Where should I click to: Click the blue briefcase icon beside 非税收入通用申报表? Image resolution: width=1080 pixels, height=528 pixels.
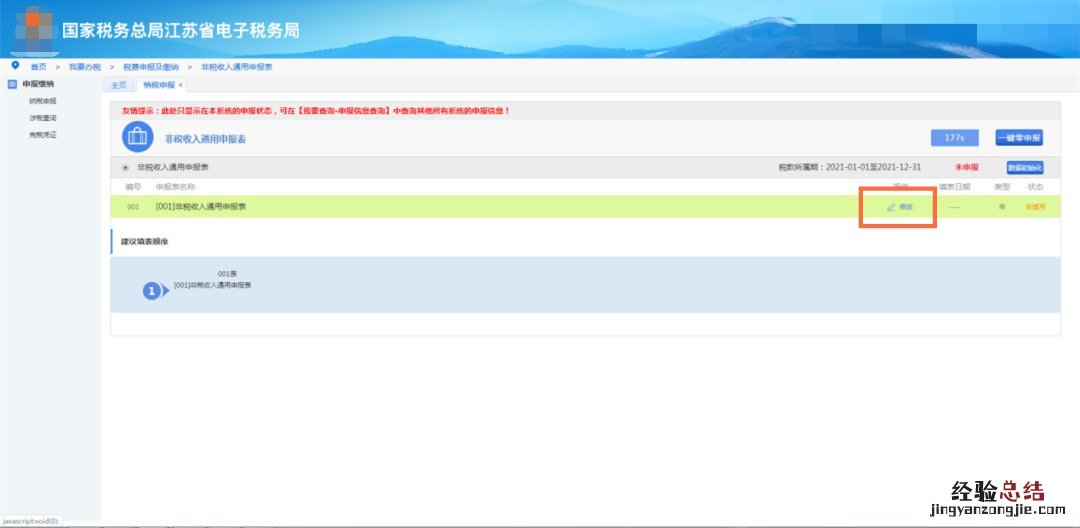point(137,137)
